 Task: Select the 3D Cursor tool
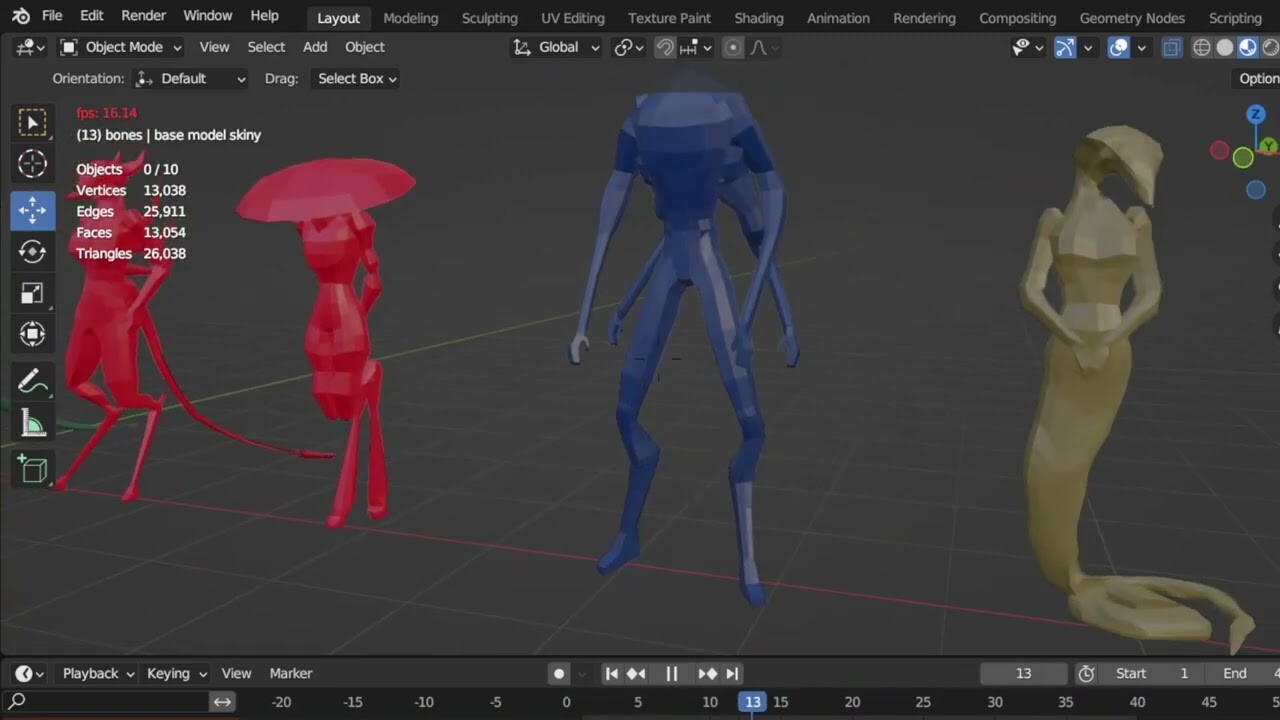coord(32,164)
